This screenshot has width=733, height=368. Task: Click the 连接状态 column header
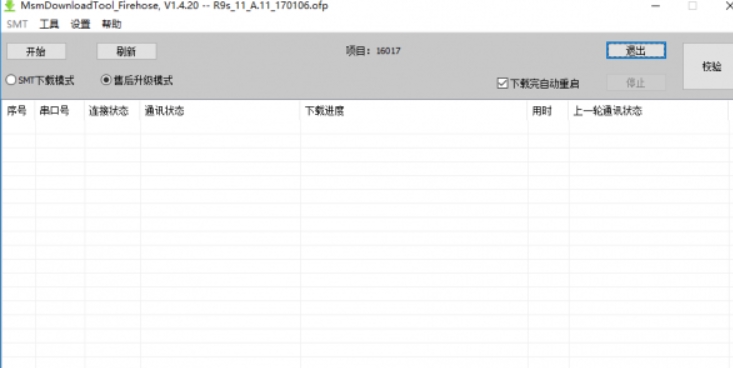click(112, 111)
